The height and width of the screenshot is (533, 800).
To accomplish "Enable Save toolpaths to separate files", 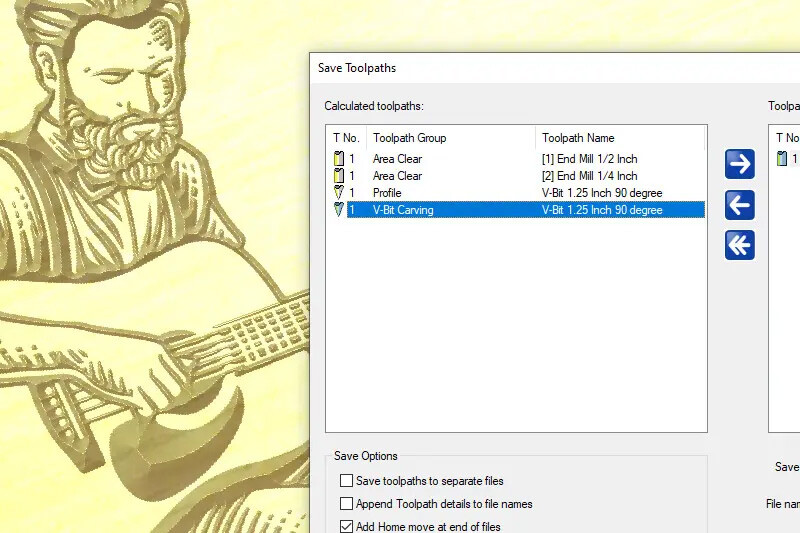I will pyautogui.click(x=347, y=481).
